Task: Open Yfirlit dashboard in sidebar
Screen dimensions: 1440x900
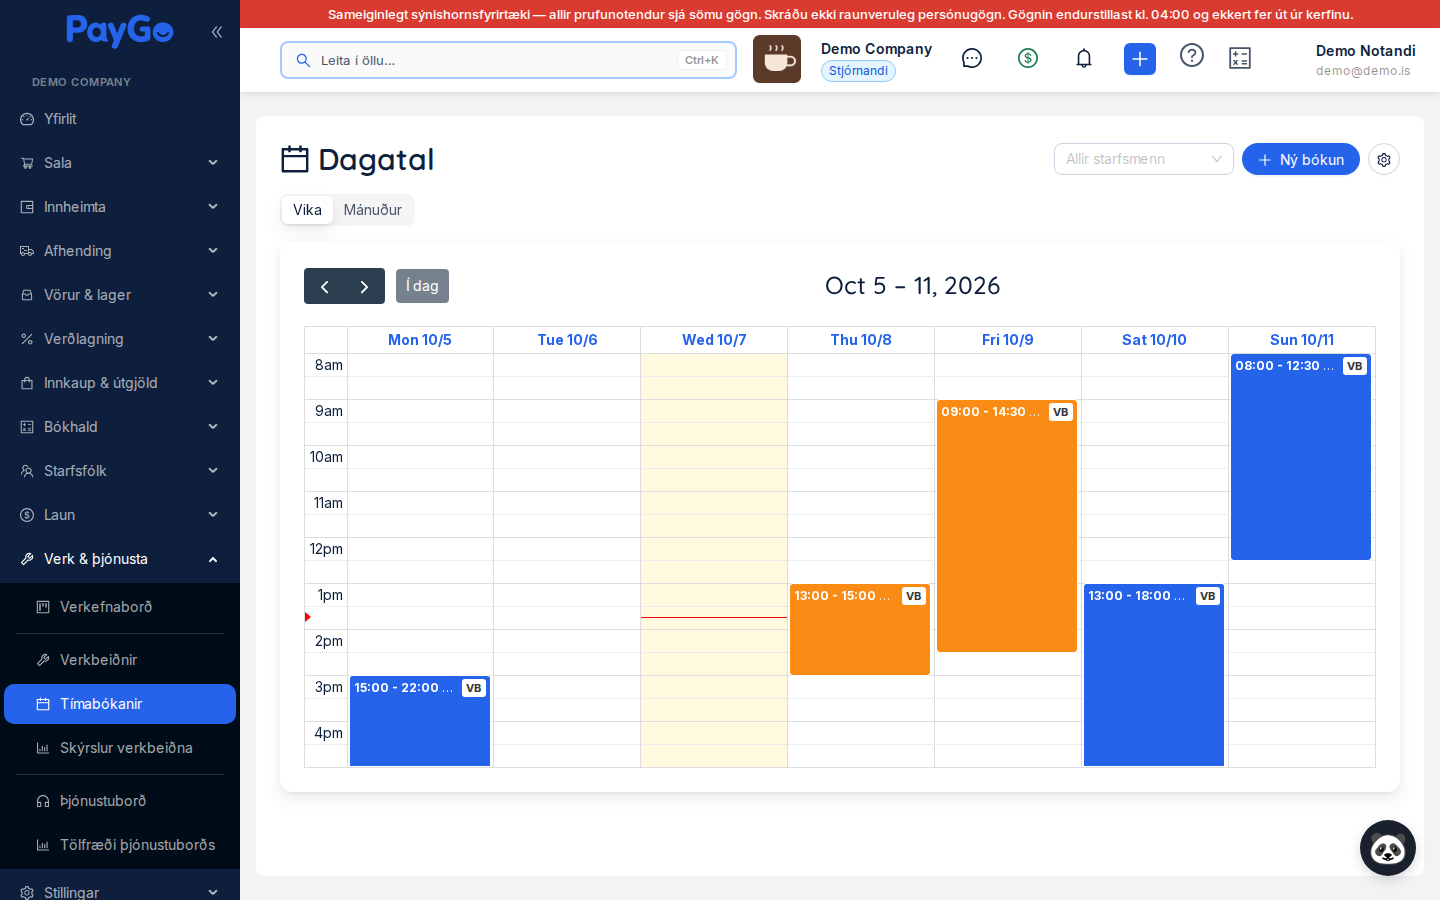Action: 120,119
